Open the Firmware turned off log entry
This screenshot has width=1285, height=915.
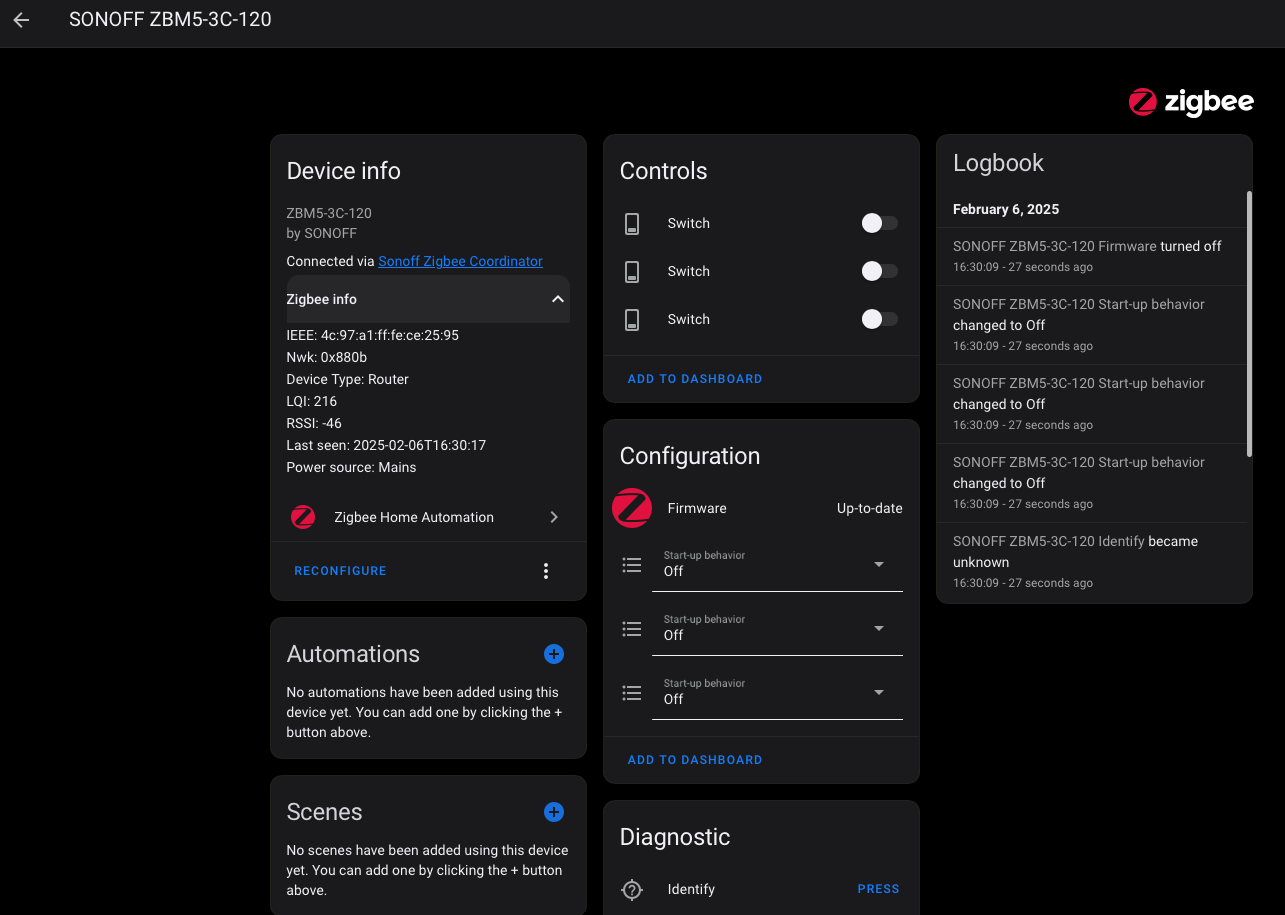[x=1093, y=256]
